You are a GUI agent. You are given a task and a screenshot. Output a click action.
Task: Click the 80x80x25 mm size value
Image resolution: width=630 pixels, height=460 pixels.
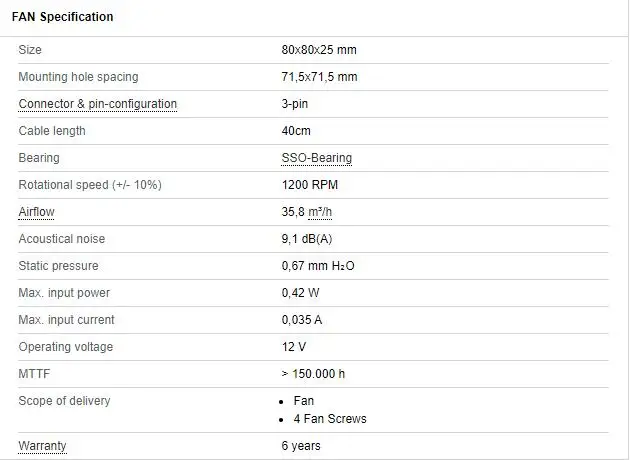[x=319, y=50]
